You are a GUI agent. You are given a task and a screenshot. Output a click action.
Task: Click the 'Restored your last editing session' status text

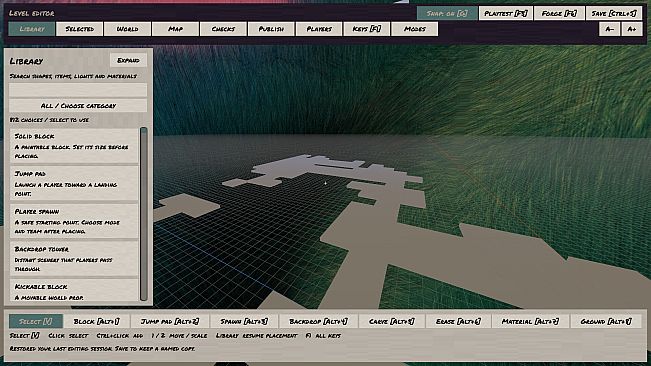pyautogui.click(x=102, y=349)
